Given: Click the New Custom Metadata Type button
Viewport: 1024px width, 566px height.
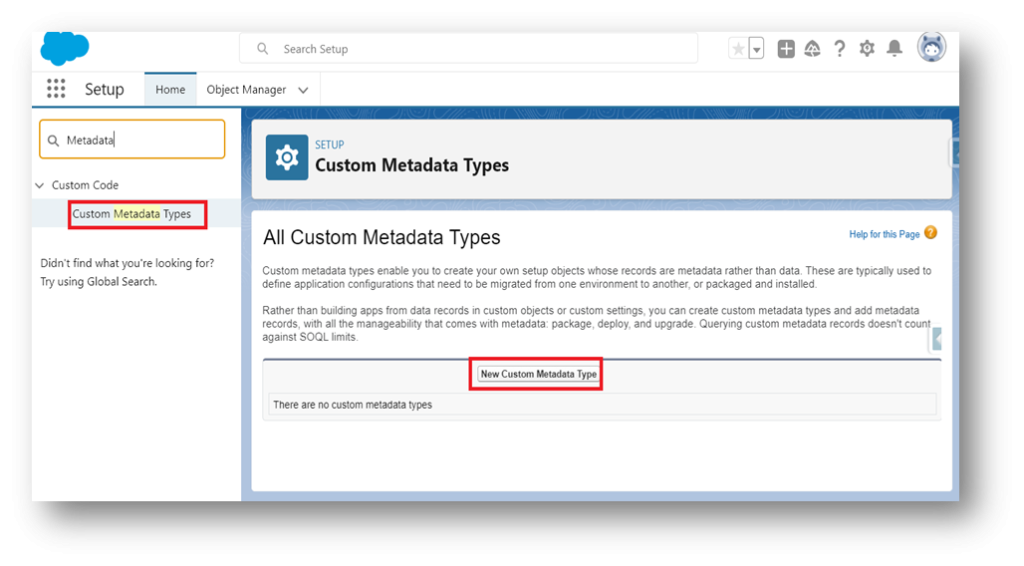Looking at the screenshot, I should pyautogui.click(x=538, y=374).
